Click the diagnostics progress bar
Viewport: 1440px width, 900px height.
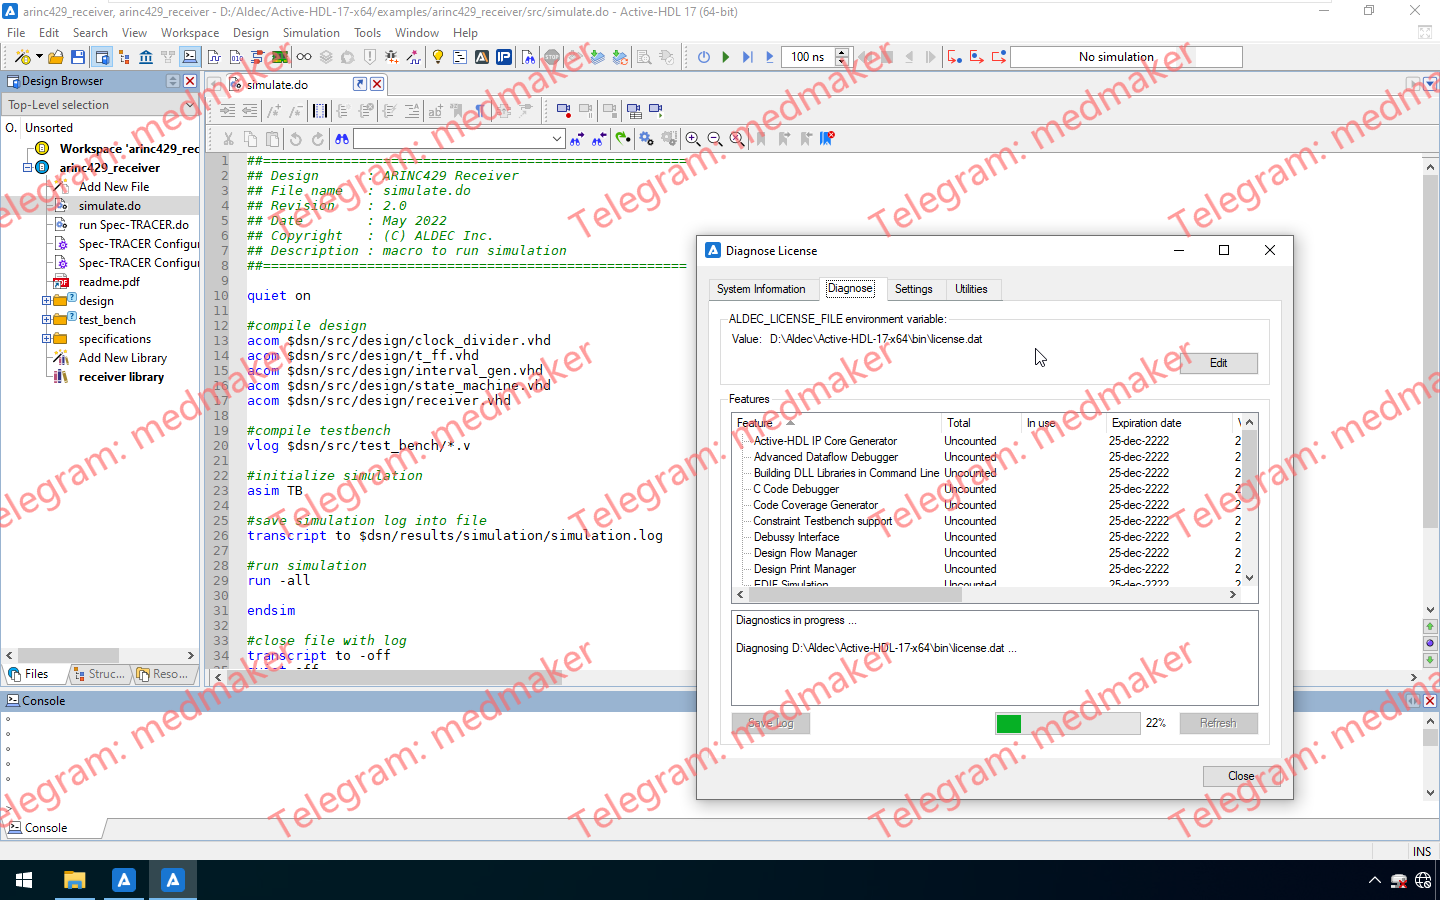pos(1067,723)
